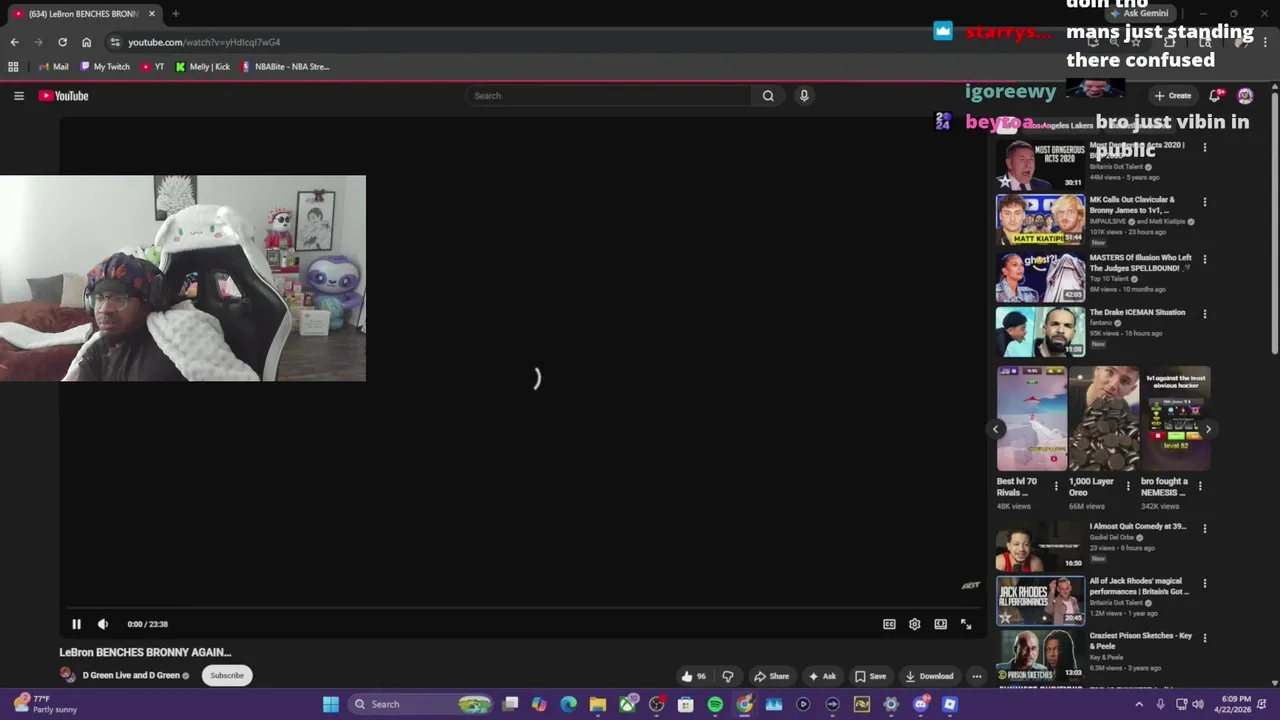This screenshot has height=720, width=1280.
Task: Open the My Twitch bookmark
Action: [106, 67]
